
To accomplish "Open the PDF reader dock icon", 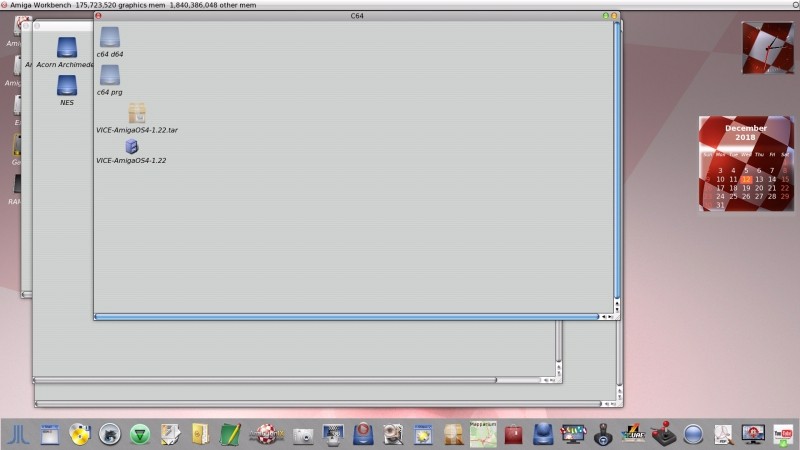I will 723,435.
